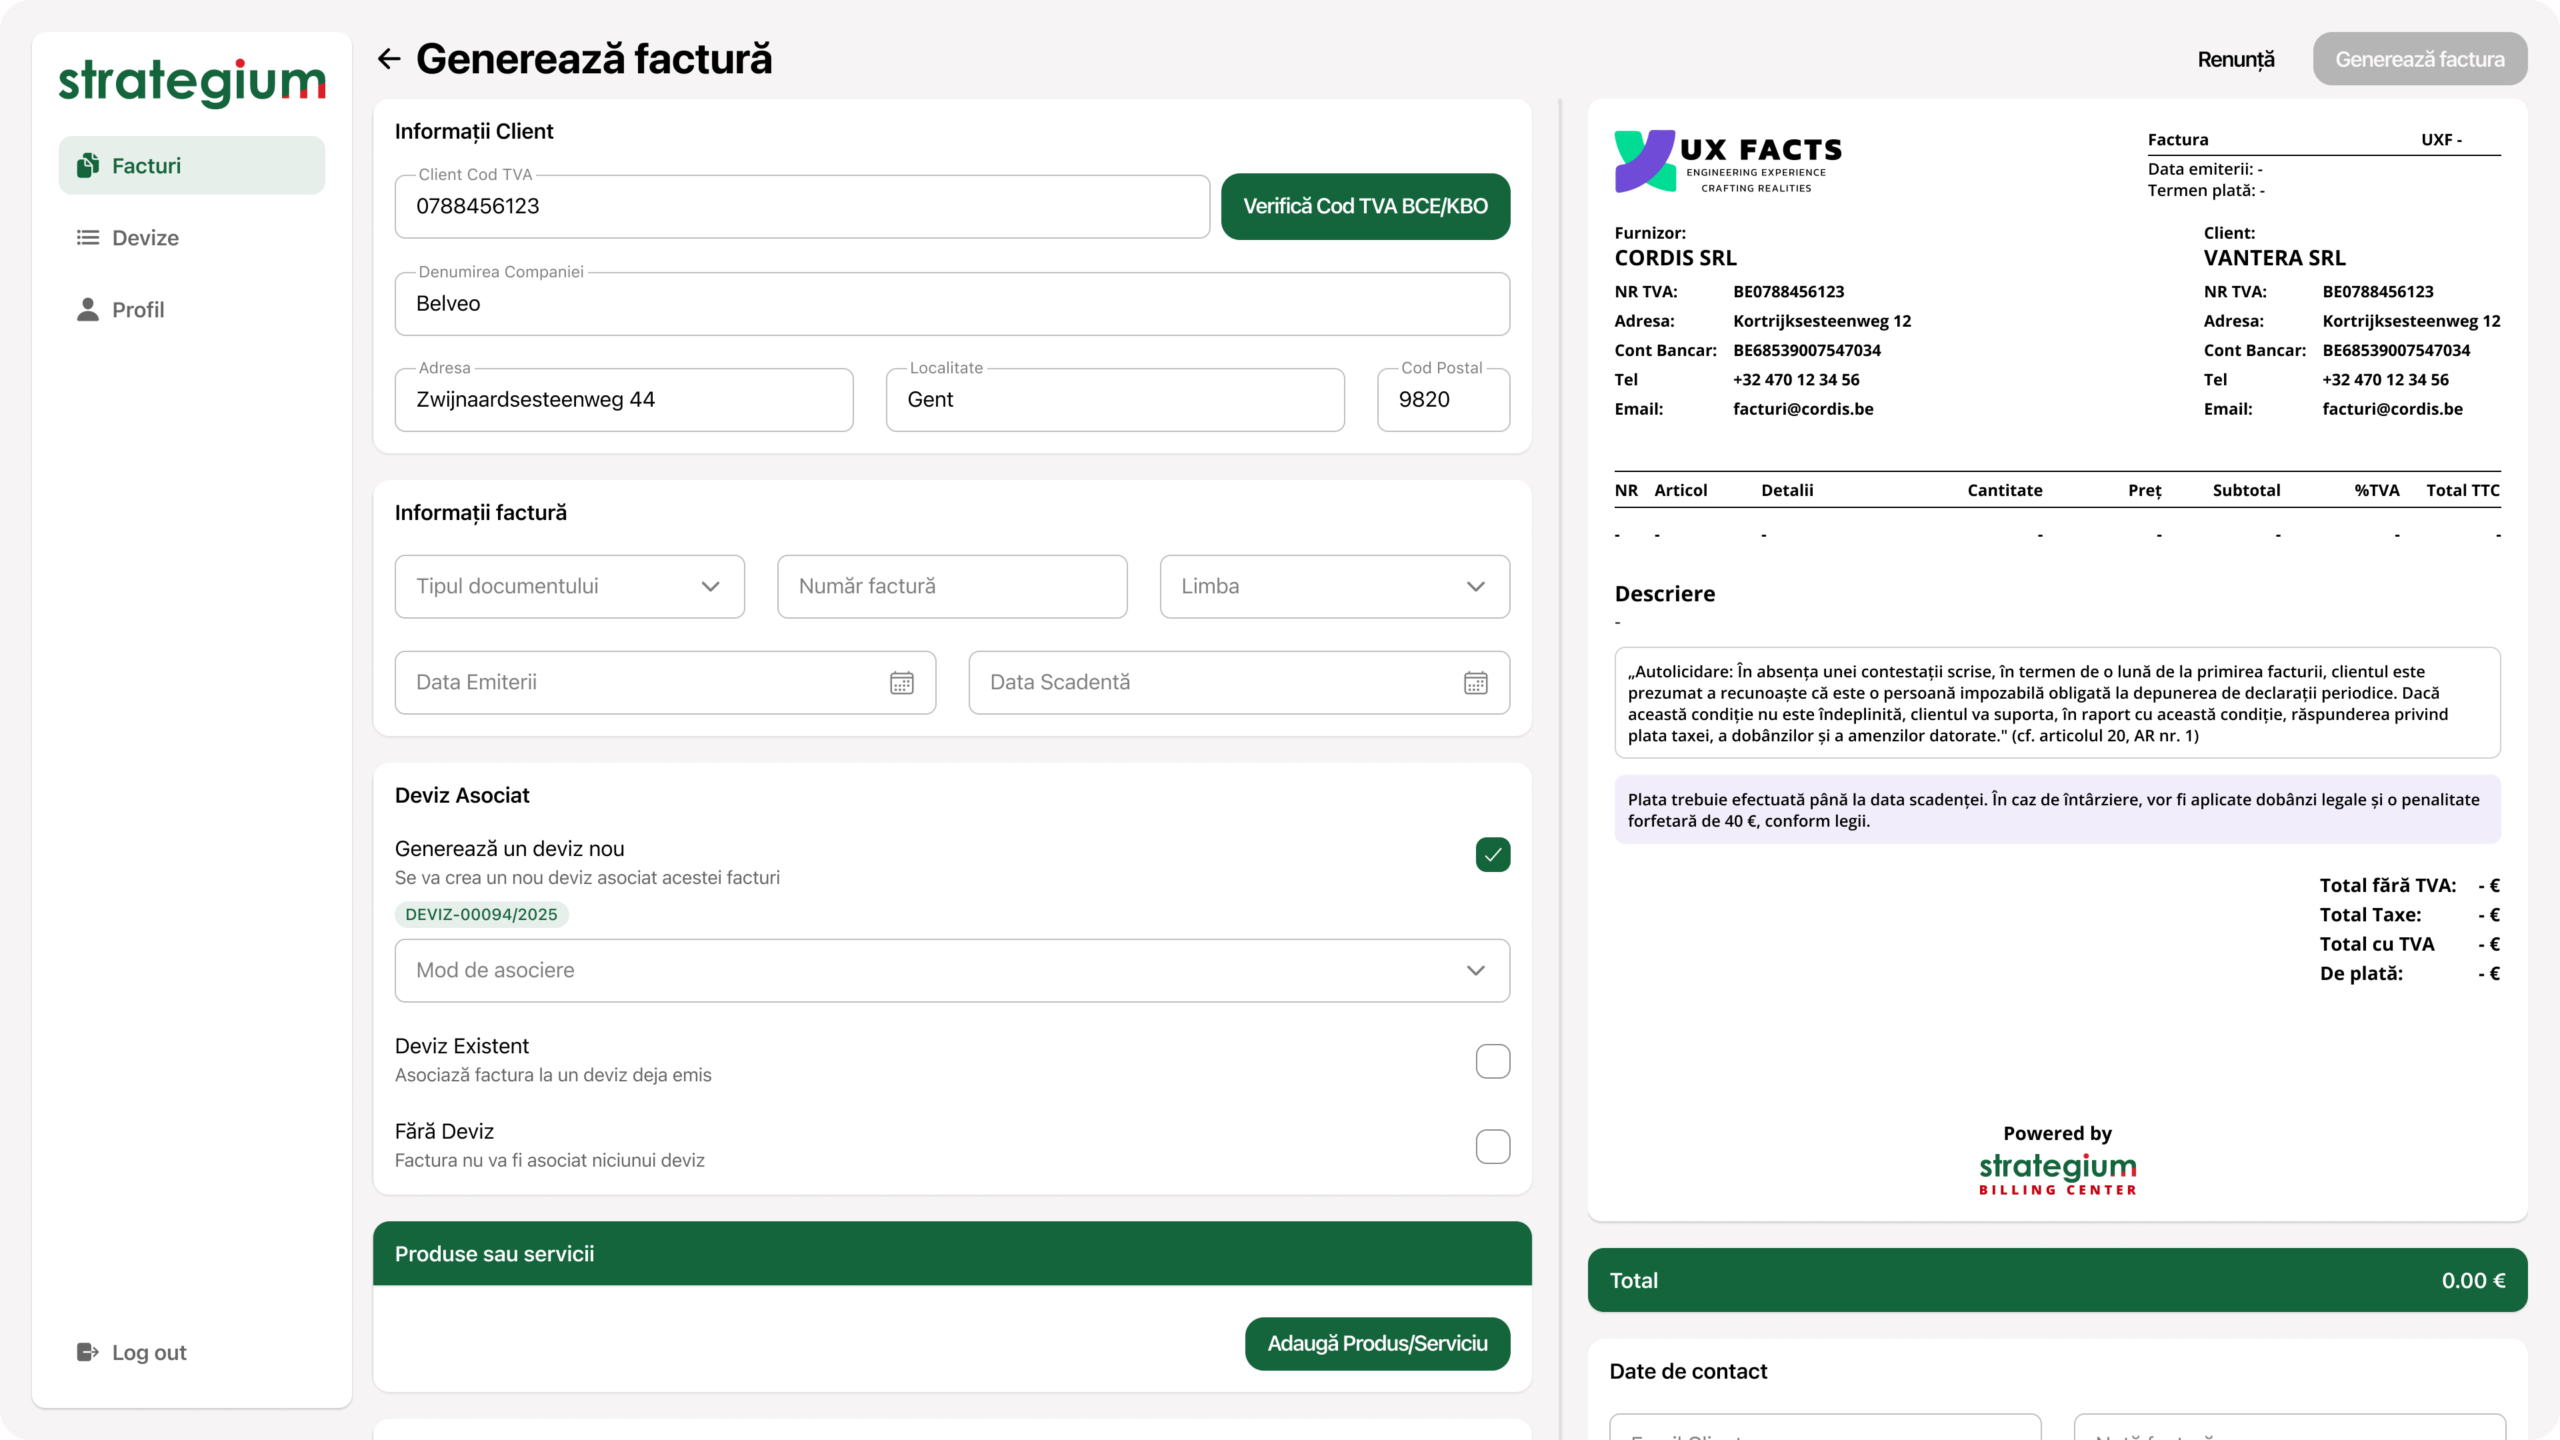
Task: Click the Generează factura button
Action: pos(2420,59)
